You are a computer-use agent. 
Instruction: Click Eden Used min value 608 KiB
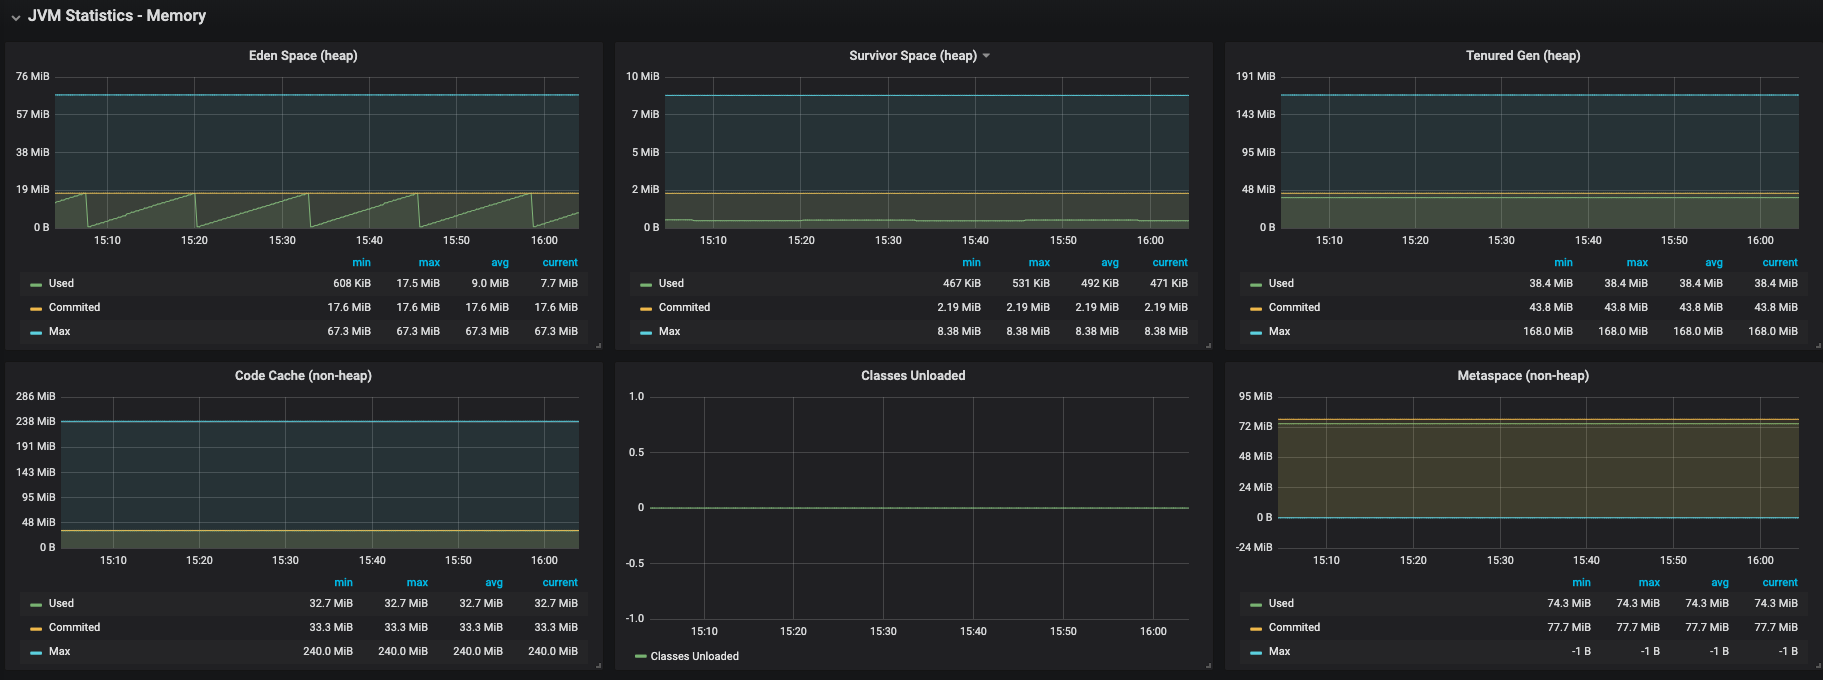tap(352, 284)
